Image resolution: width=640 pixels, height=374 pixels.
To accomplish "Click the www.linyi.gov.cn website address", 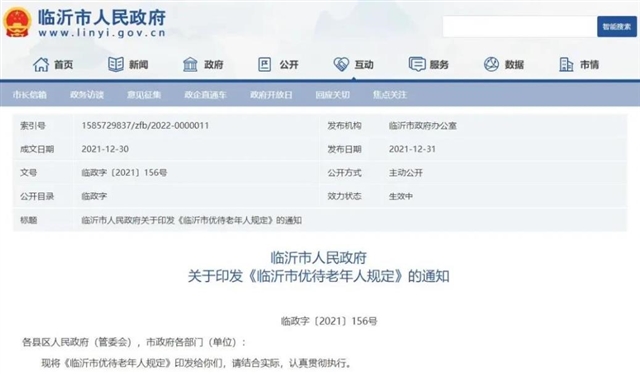I will click(102, 33).
